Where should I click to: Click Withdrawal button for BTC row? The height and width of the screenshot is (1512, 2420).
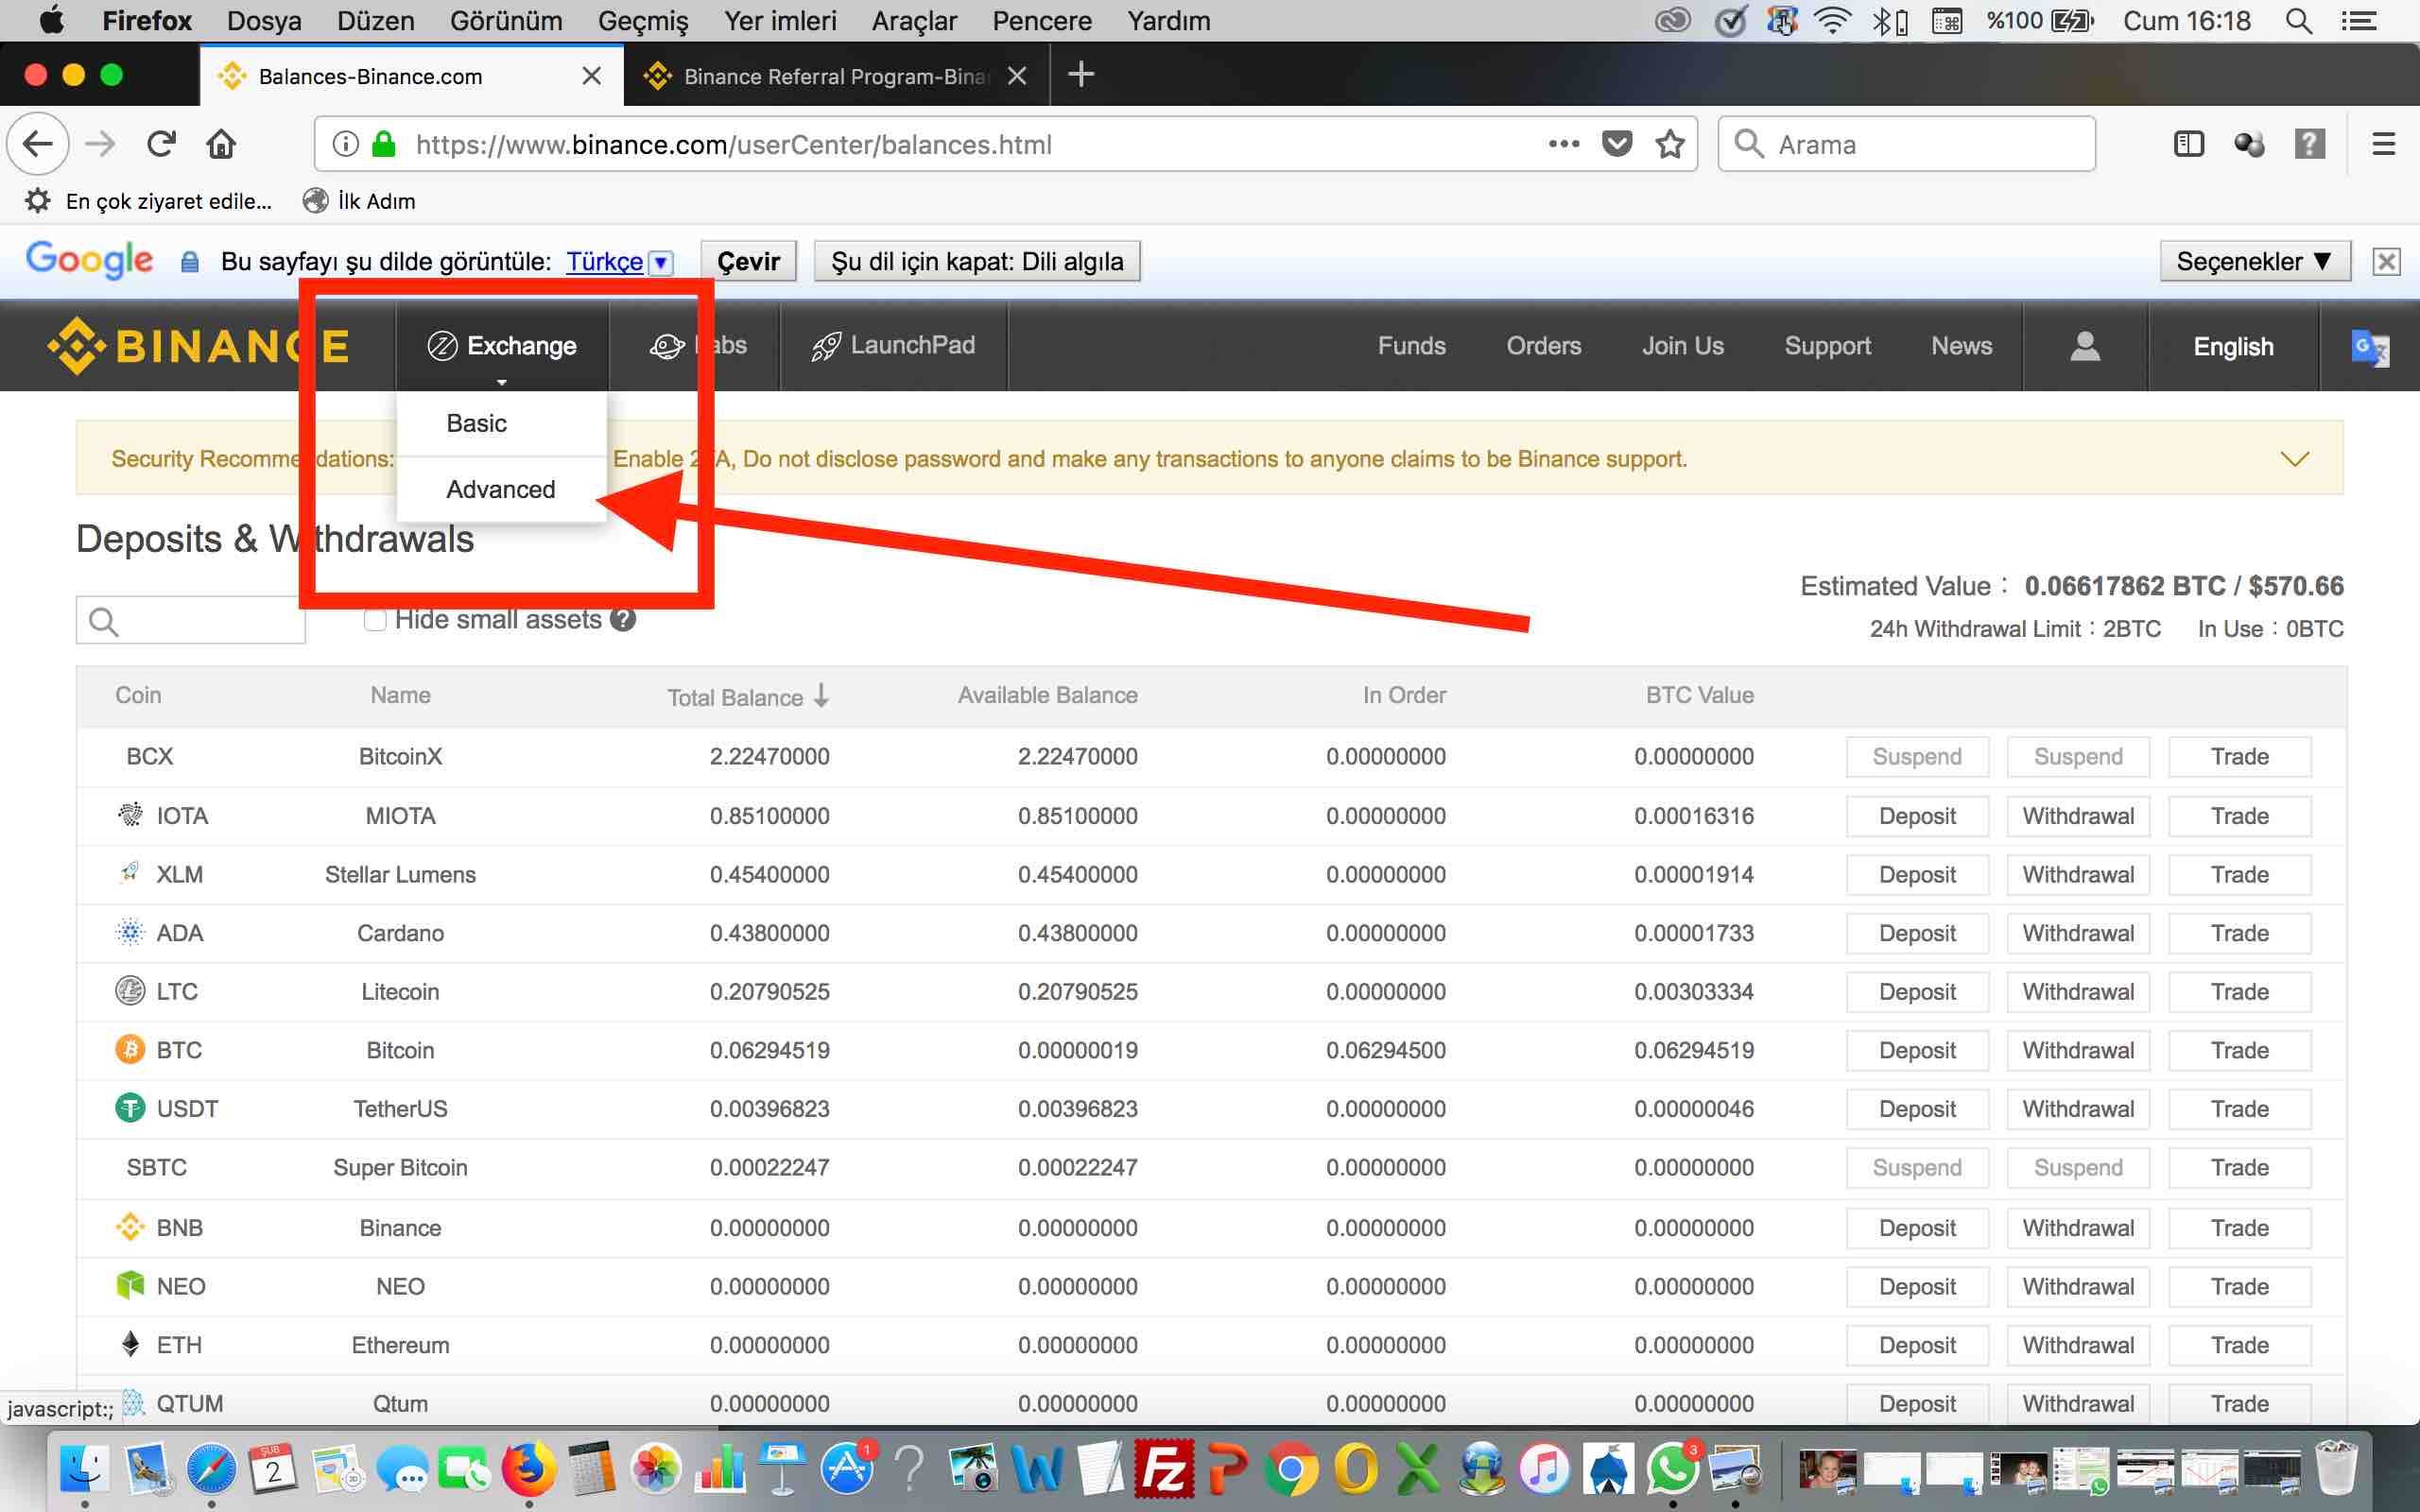pos(2077,1050)
